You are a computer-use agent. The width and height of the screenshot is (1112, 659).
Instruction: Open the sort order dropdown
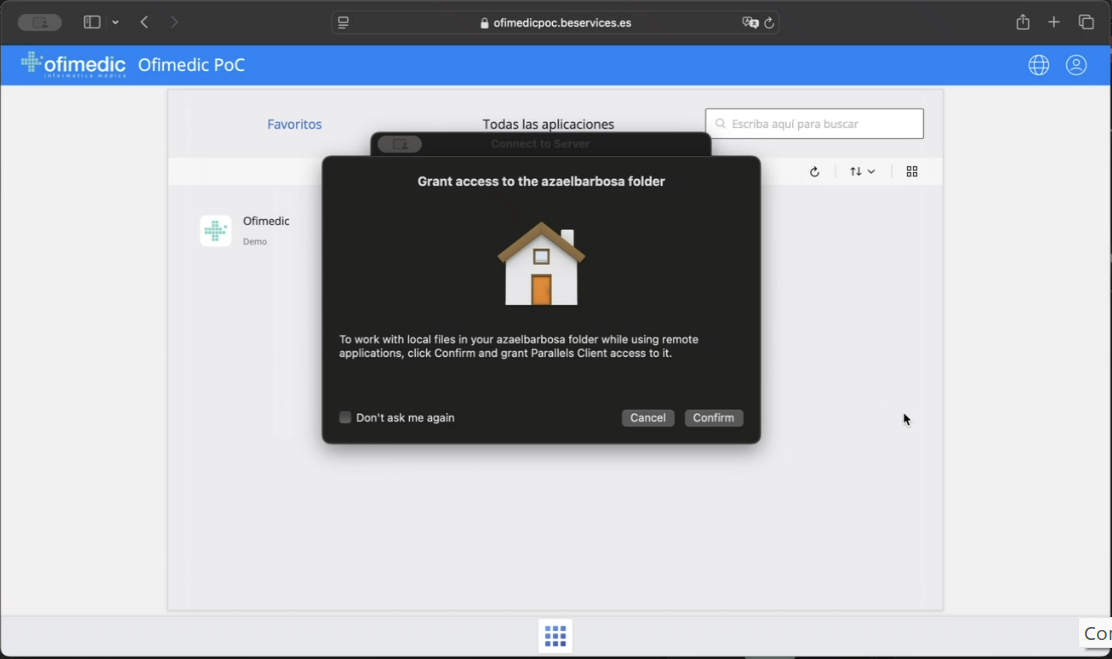coord(862,172)
